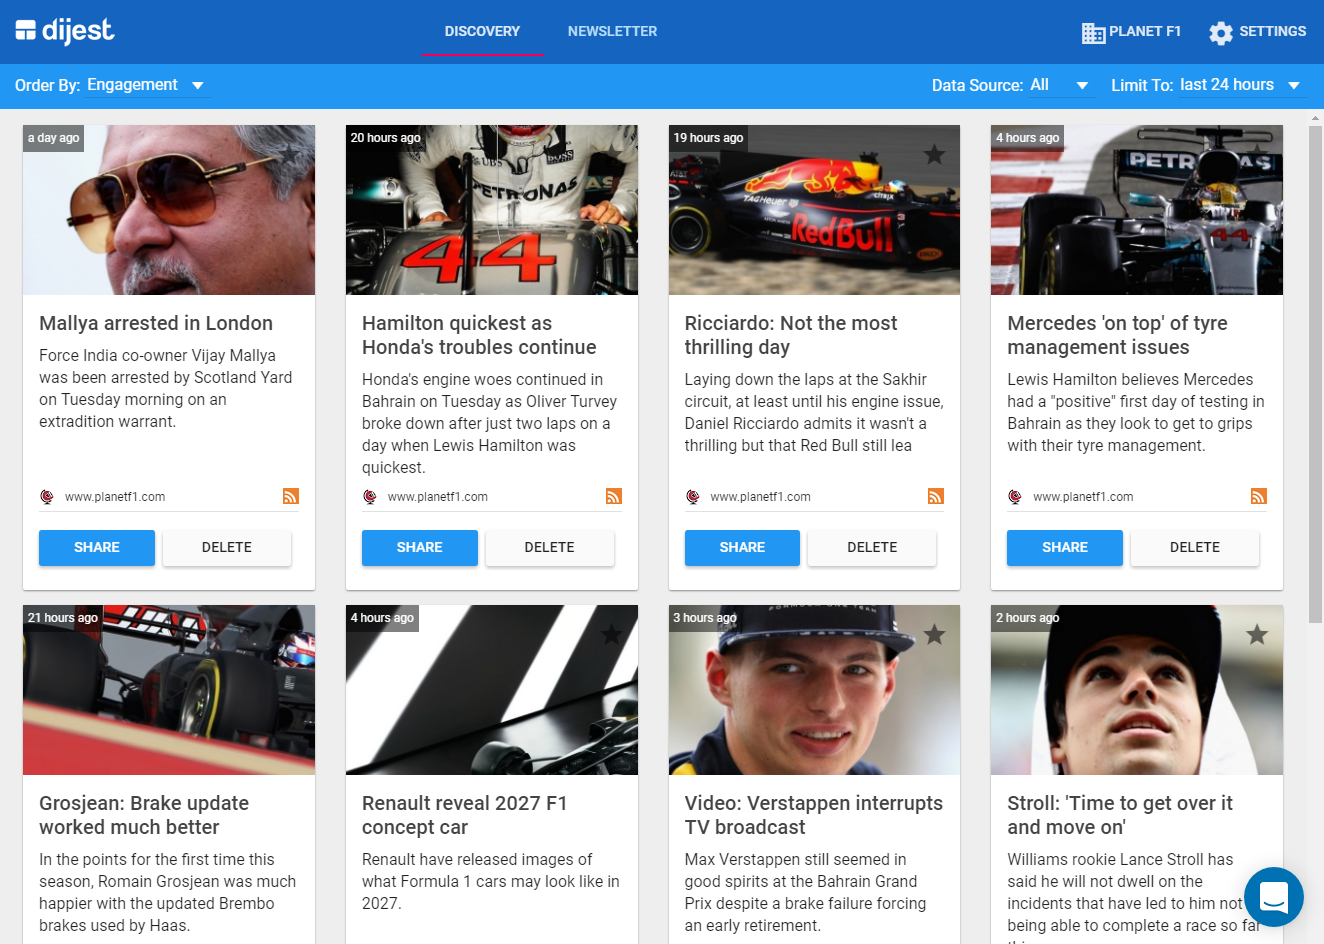Click the Mercedes Petronas car thumbnail

[x=1137, y=210]
